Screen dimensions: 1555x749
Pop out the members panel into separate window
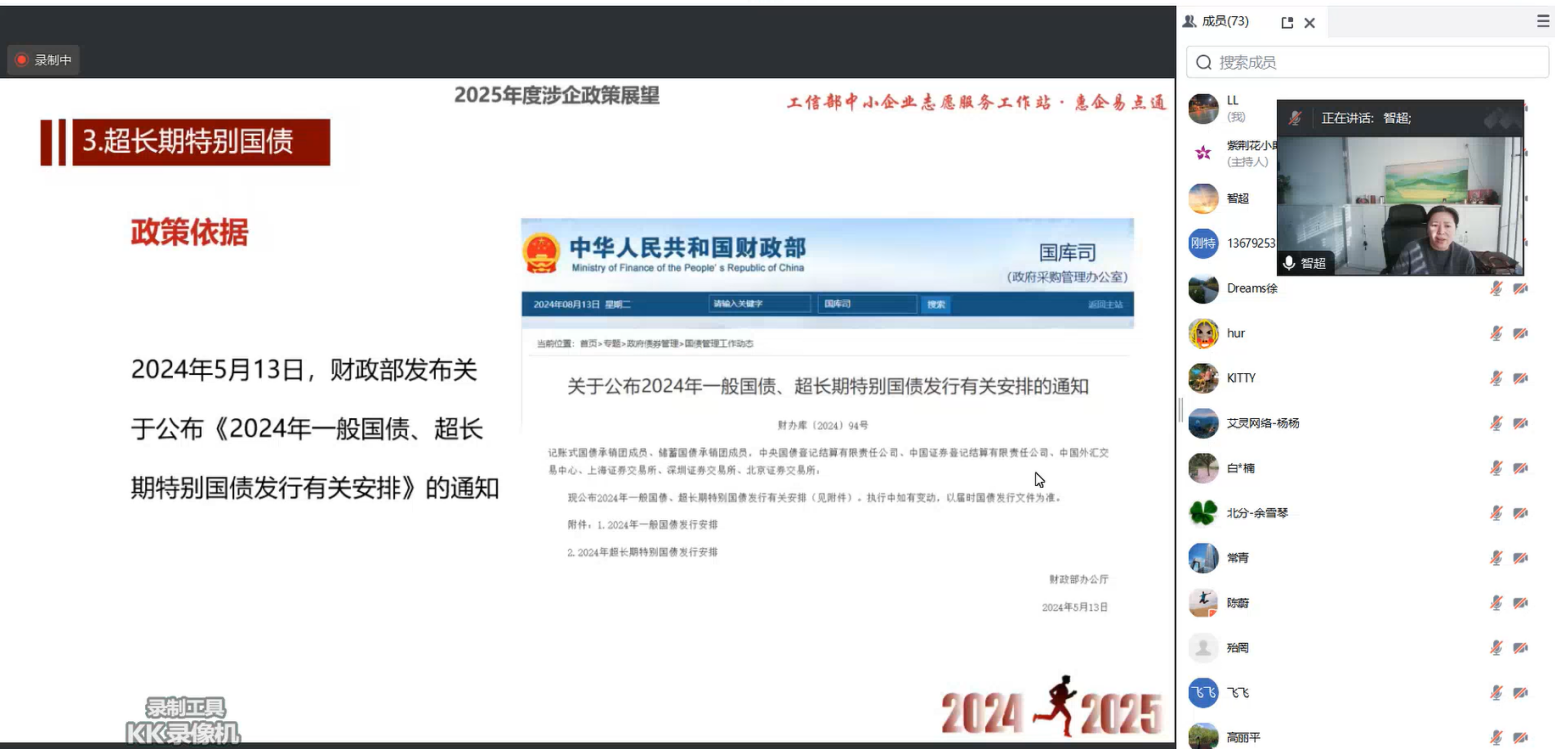(x=1287, y=22)
